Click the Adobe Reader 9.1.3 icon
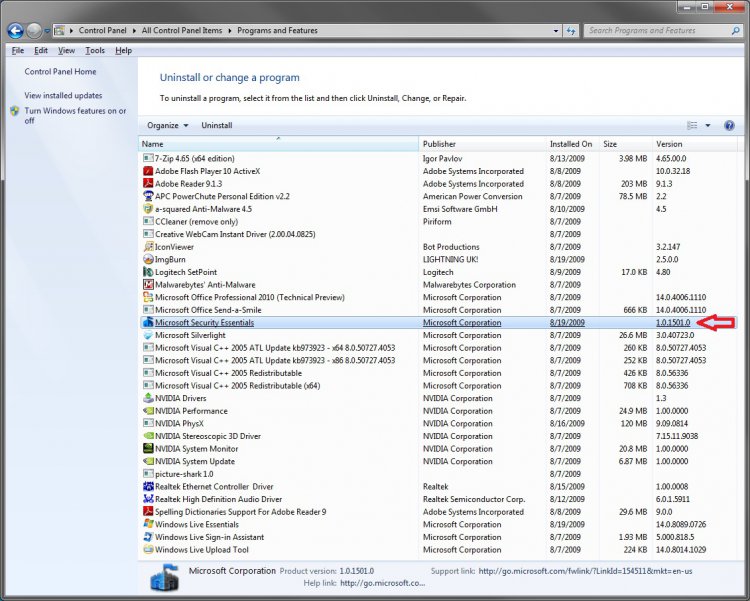Image resolution: width=750 pixels, height=601 pixels. (x=148, y=183)
